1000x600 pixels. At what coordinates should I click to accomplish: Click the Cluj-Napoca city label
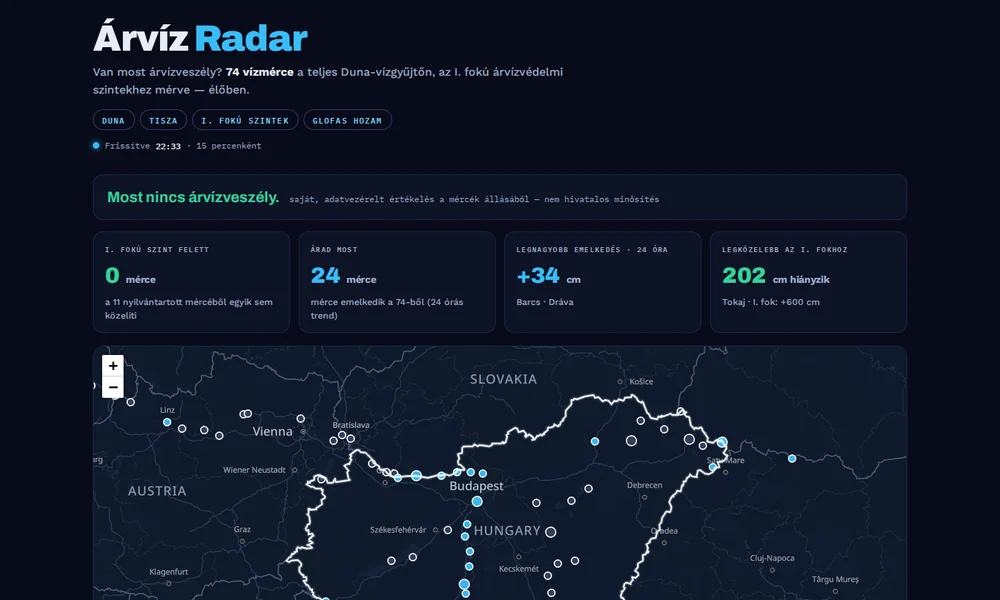(x=772, y=558)
